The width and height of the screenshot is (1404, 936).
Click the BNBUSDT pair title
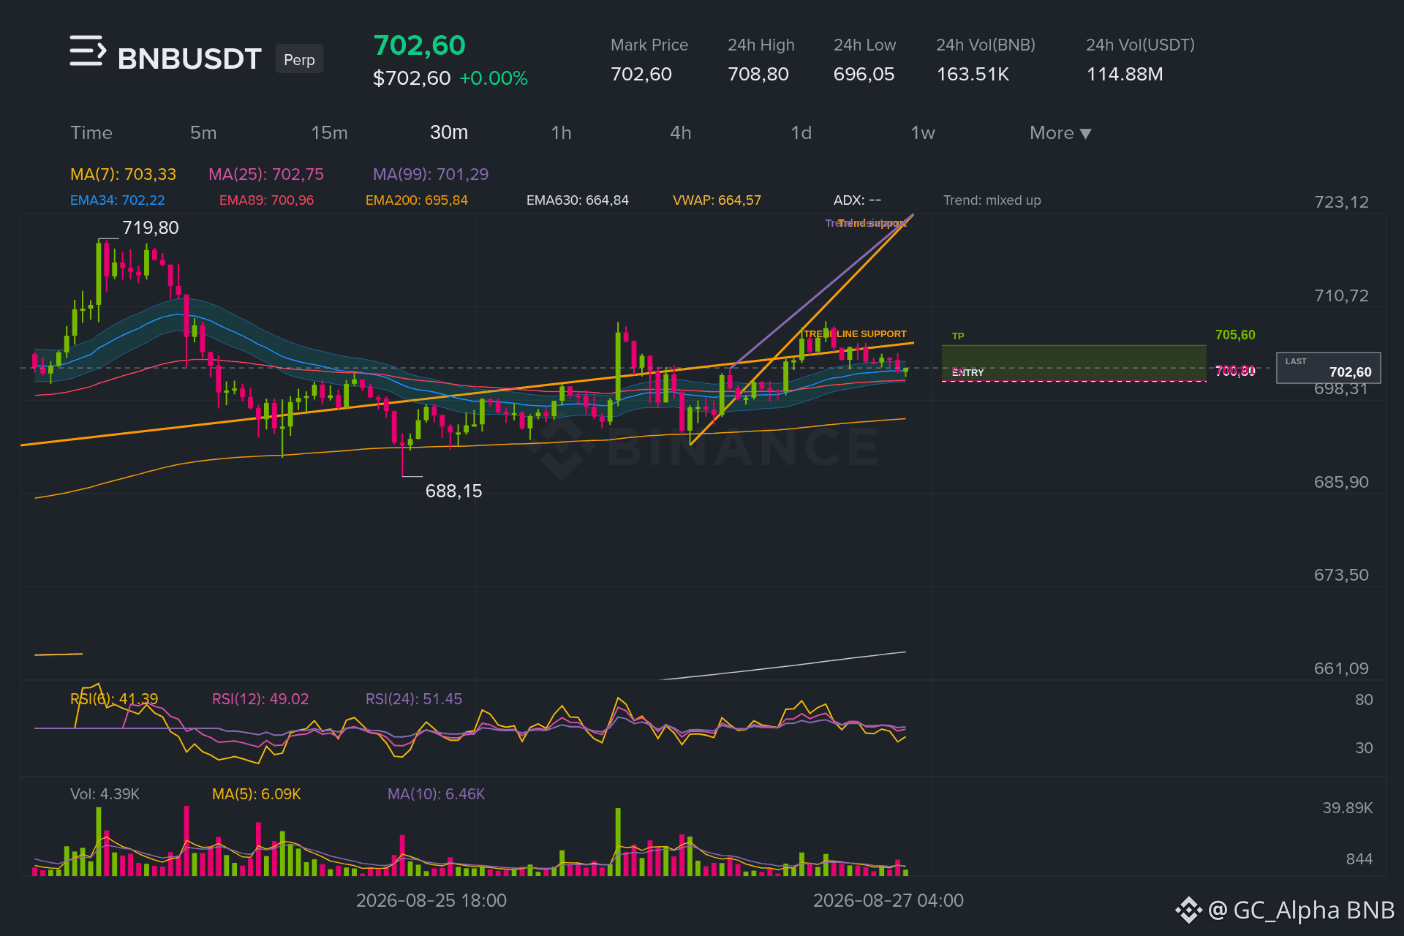(x=189, y=59)
